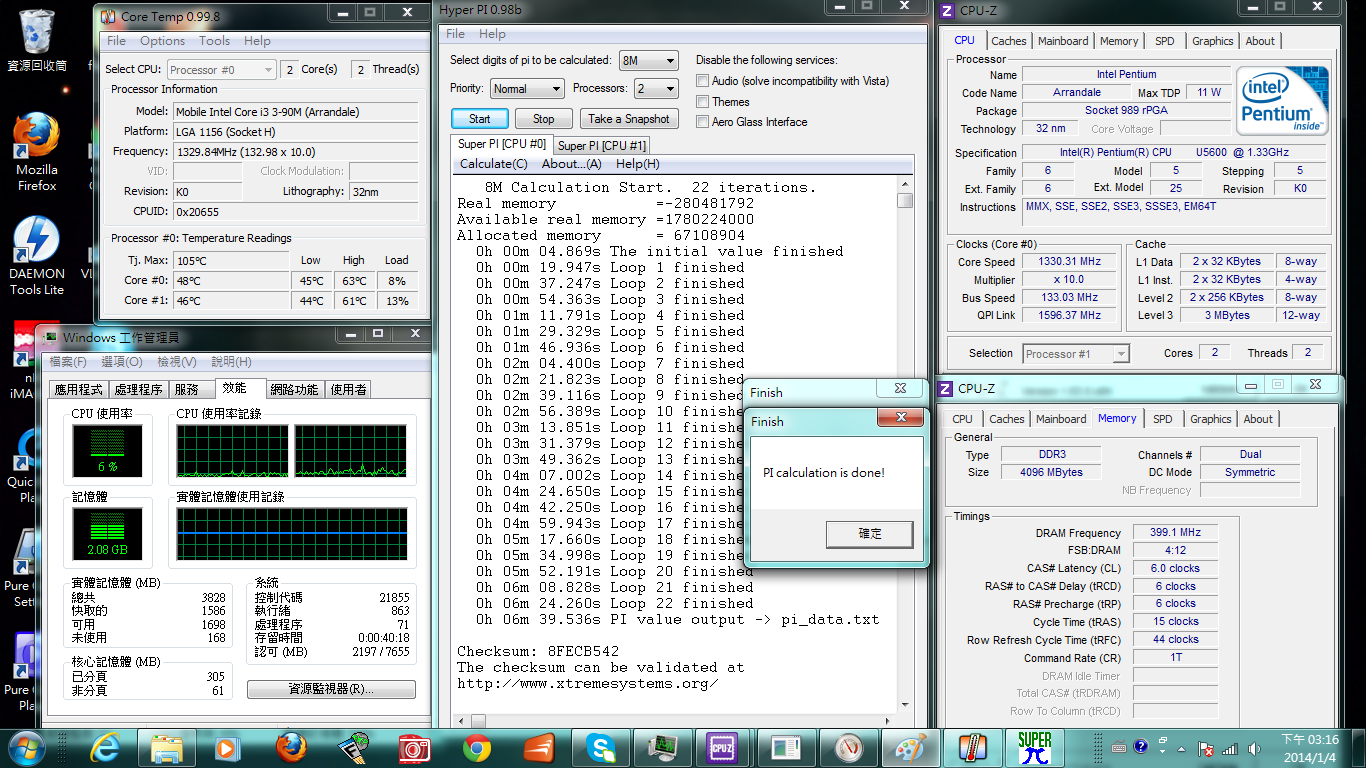Click the Windows Start orb
The height and width of the screenshot is (768, 1366).
click(x=27, y=747)
